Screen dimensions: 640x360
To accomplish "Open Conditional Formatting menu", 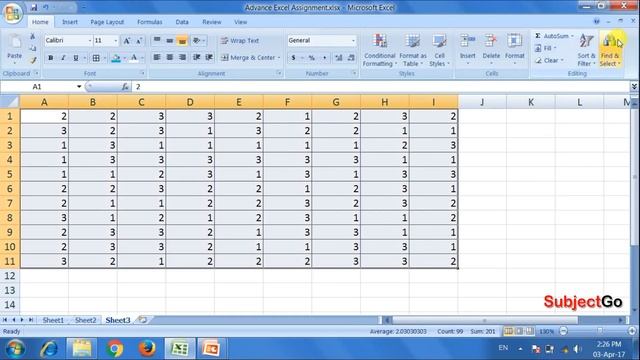I will coord(380,50).
